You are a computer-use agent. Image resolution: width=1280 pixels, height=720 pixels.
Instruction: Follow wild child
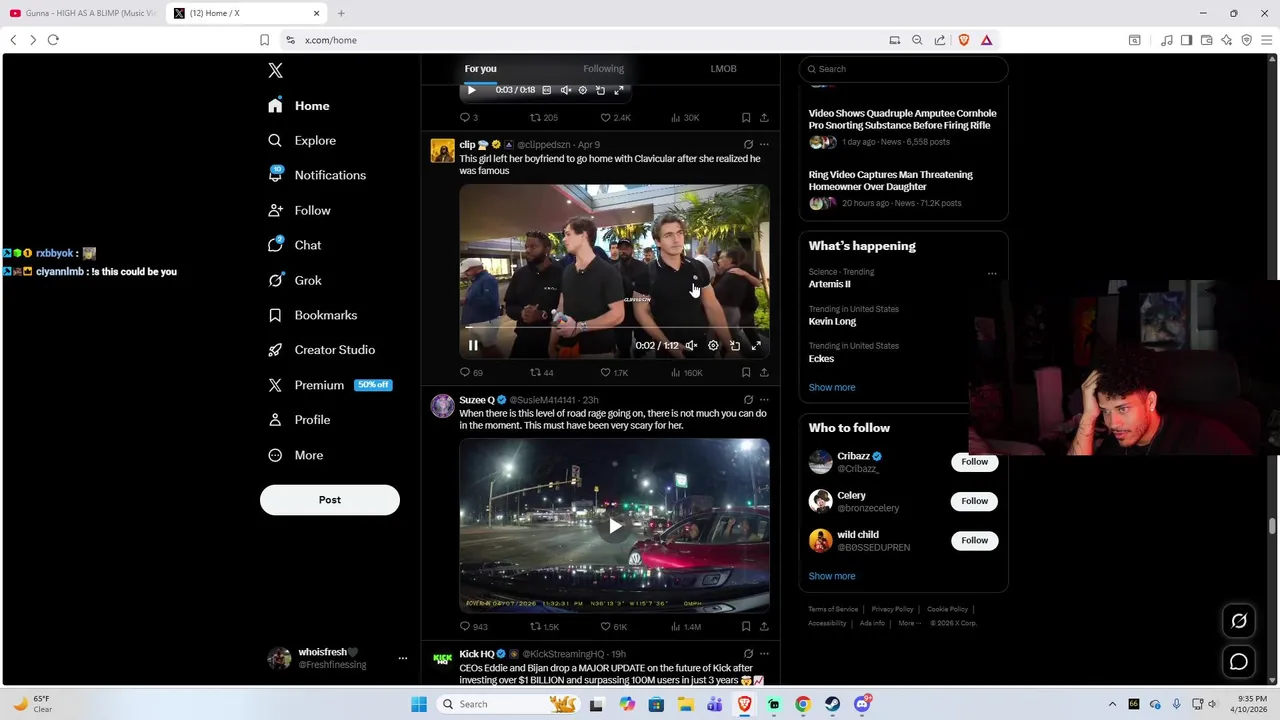point(974,540)
